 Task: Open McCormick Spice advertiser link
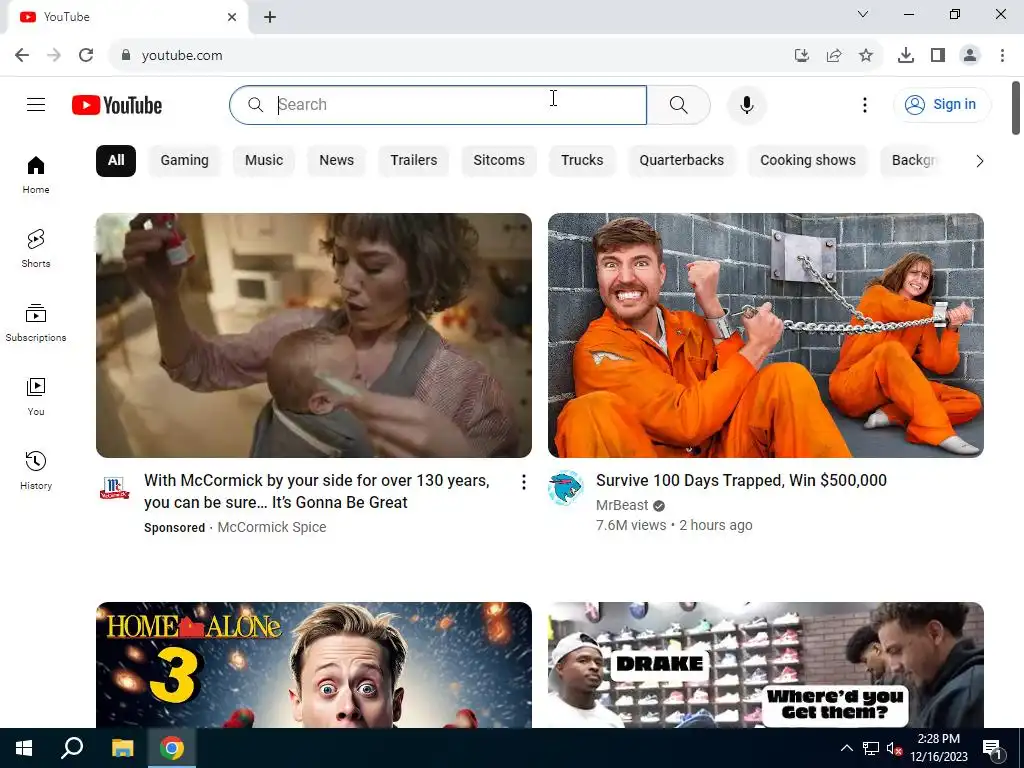[x=272, y=527]
